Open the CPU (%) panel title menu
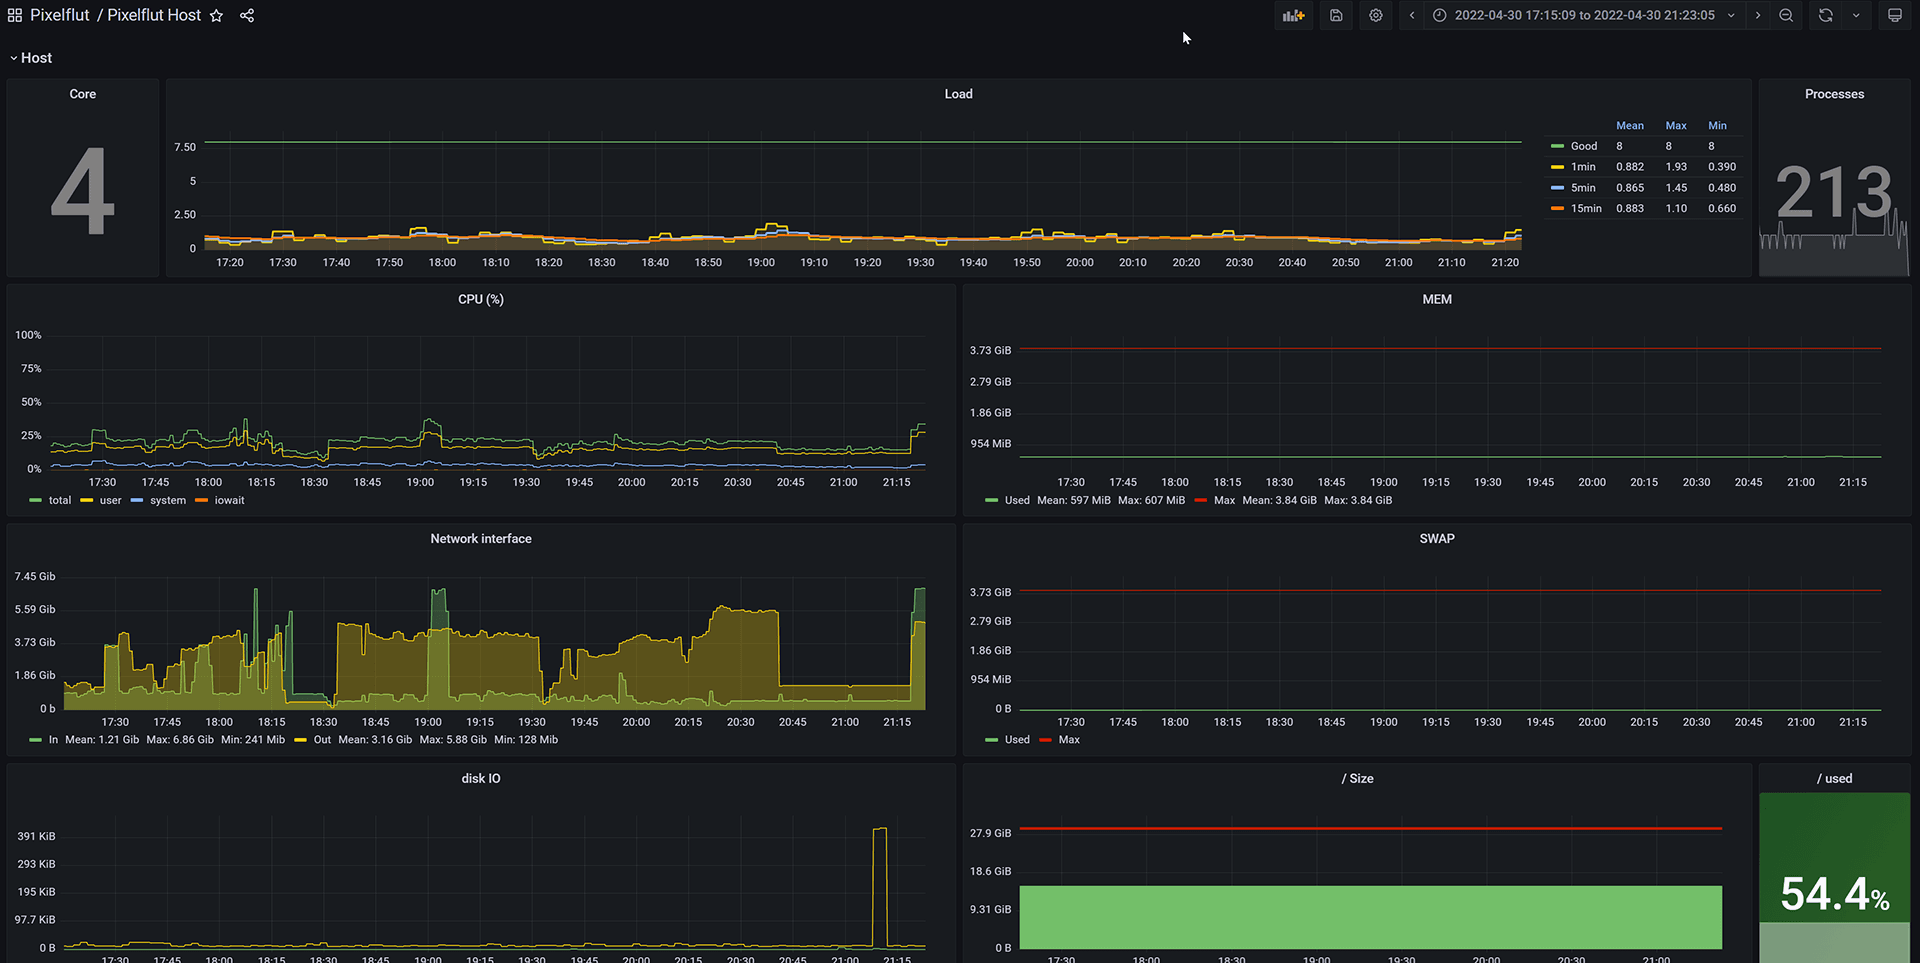This screenshot has width=1920, height=963. coord(481,299)
